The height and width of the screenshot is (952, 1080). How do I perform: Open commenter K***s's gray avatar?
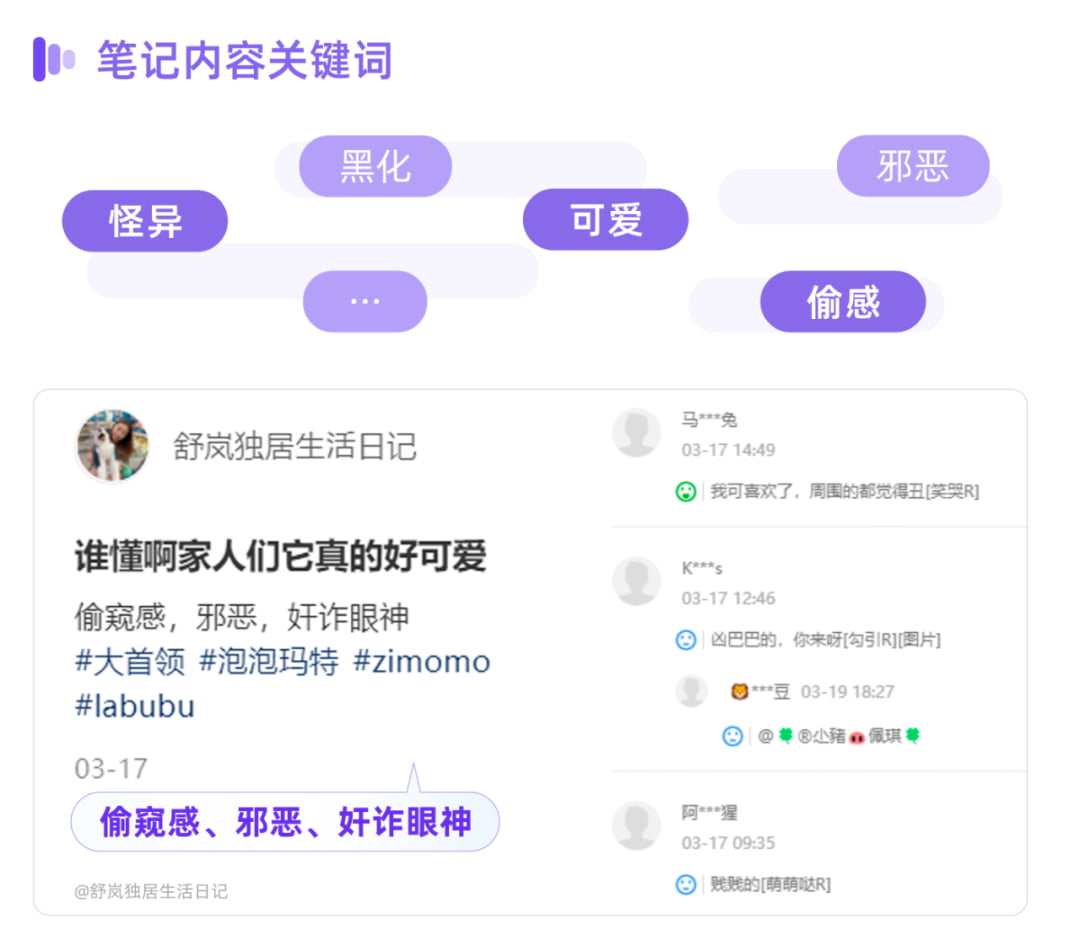pyautogui.click(x=637, y=581)
